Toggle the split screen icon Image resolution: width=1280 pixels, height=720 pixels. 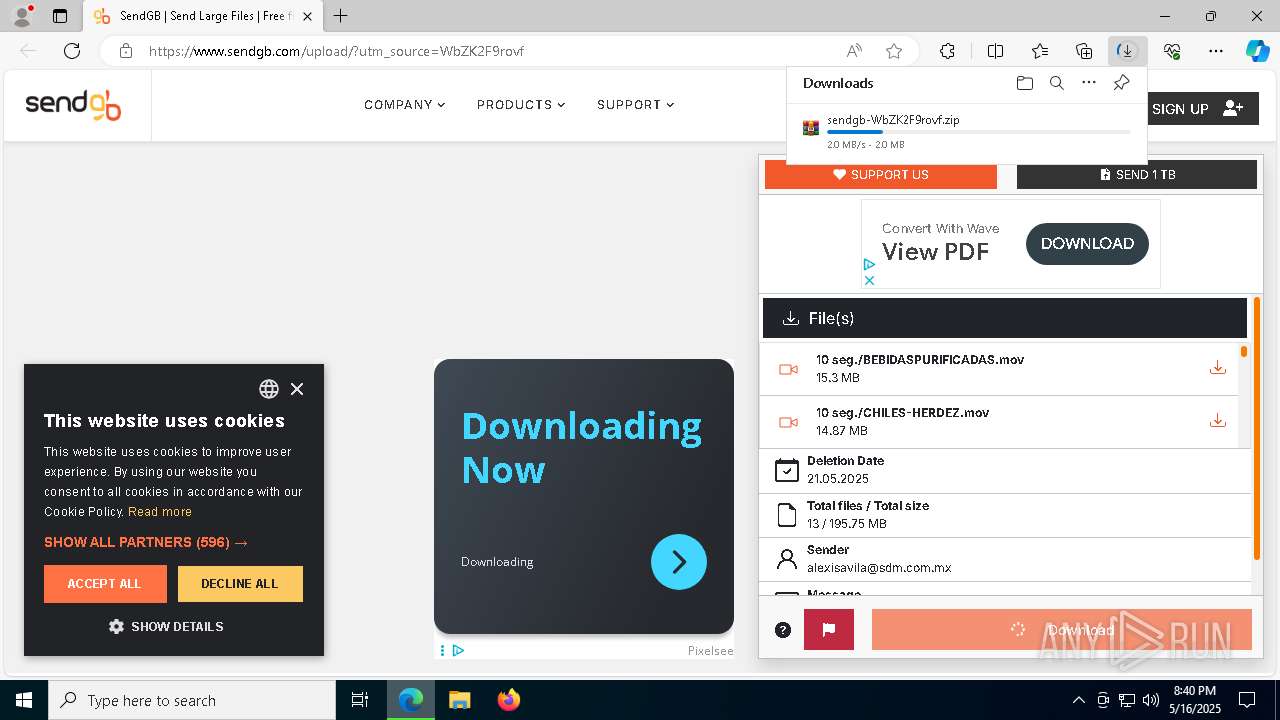coord(995,51)
